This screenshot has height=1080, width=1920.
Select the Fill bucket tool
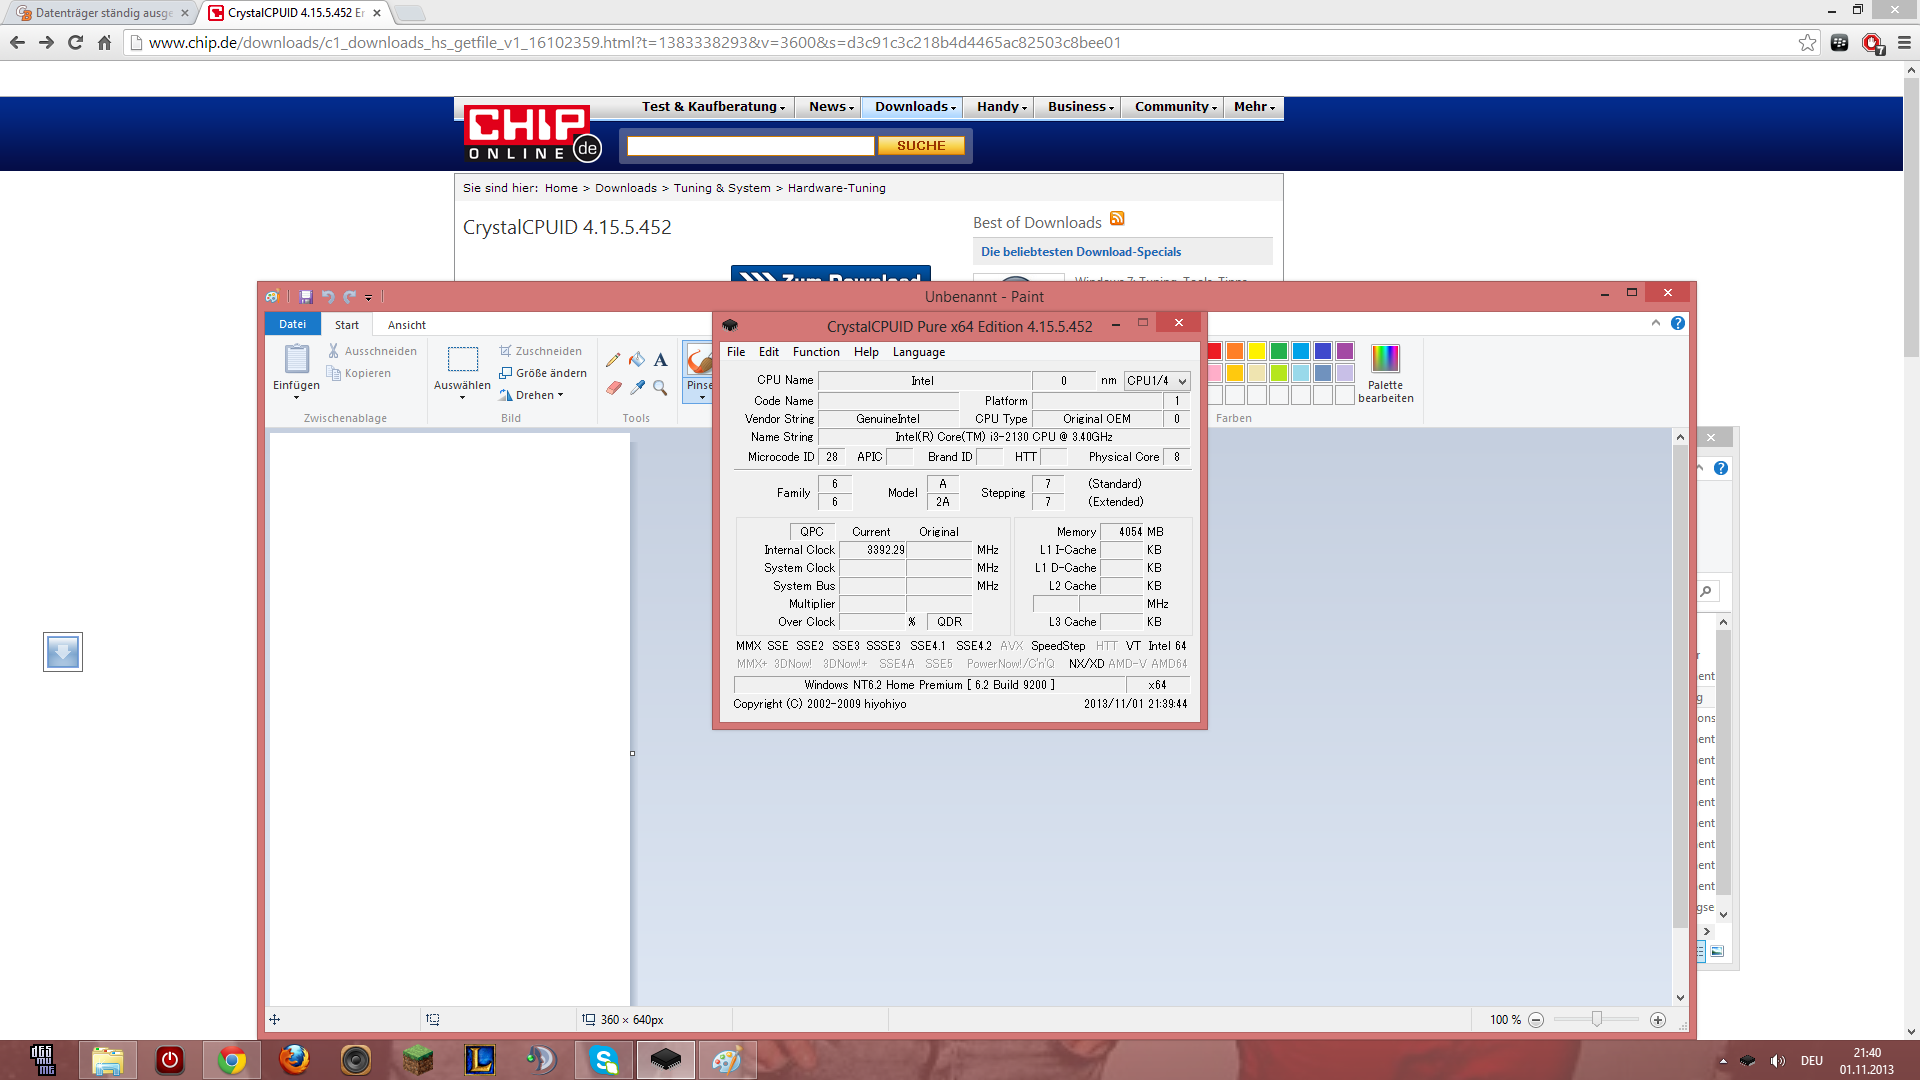637,360
